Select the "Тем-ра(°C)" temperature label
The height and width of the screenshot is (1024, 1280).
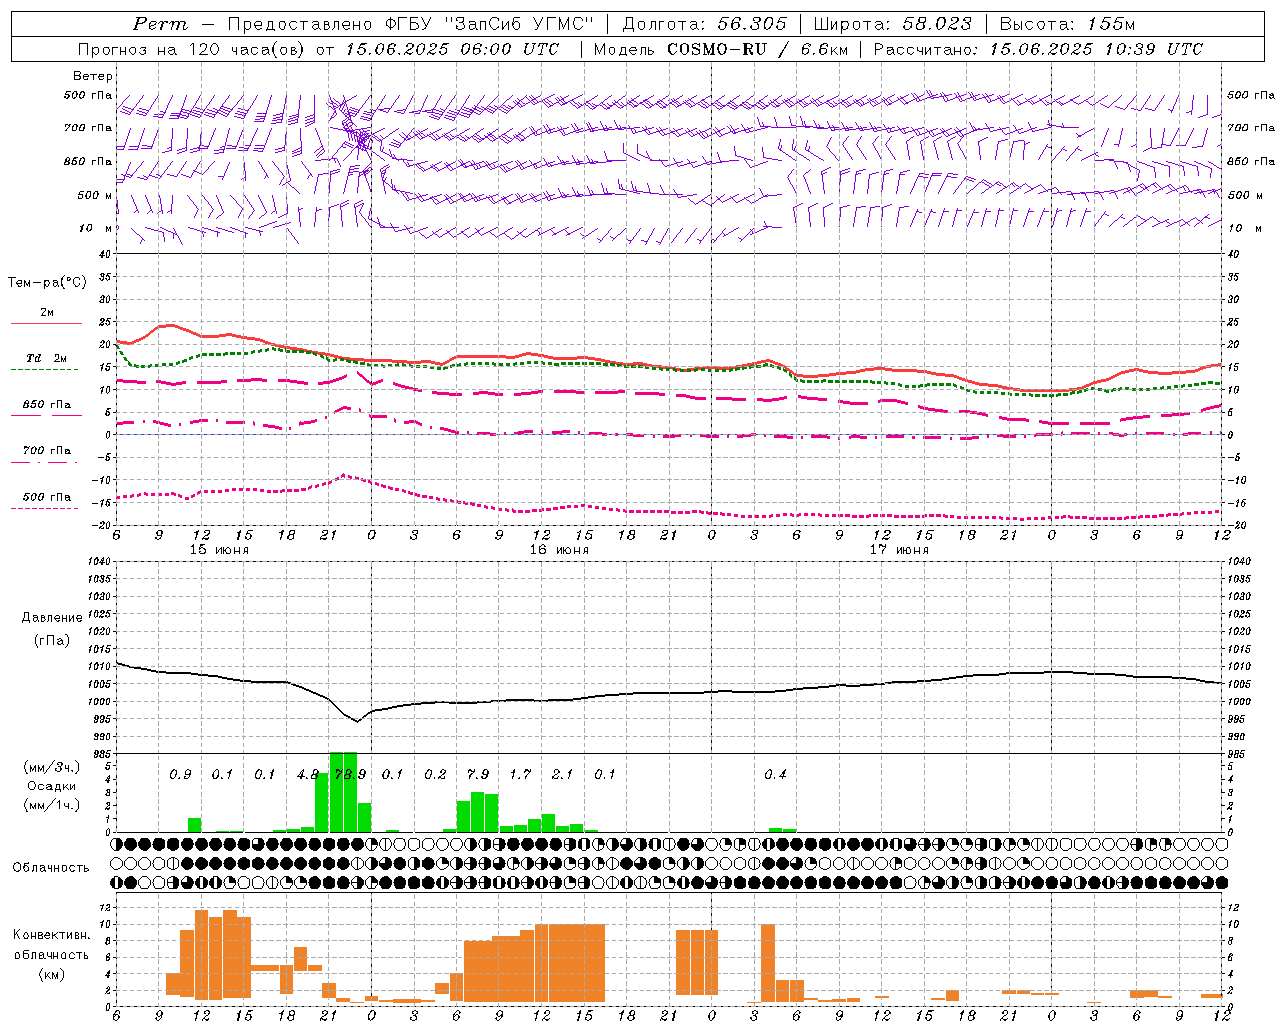tap(47, 283)
